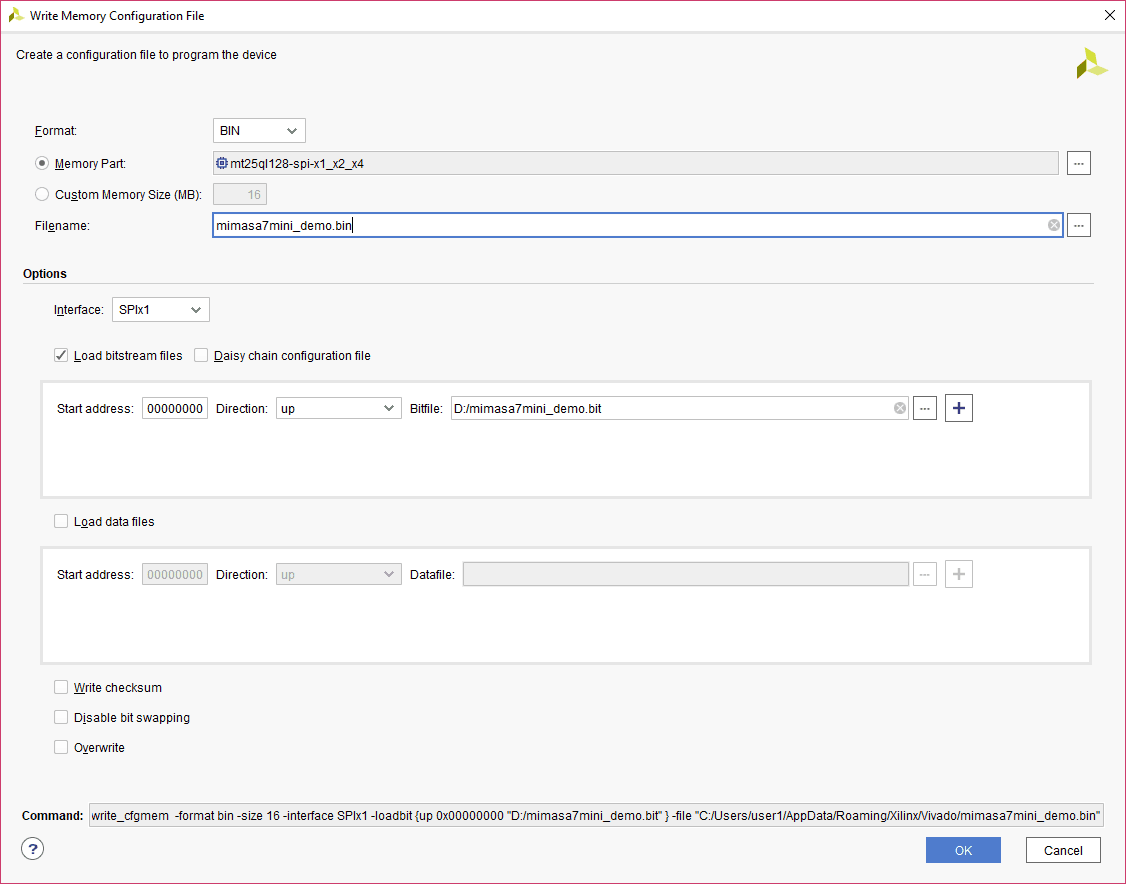The height and width of the screenshot is (884, 1126).
Task: Browse for output filename using ellipsis button
Action: [1078, 226]
